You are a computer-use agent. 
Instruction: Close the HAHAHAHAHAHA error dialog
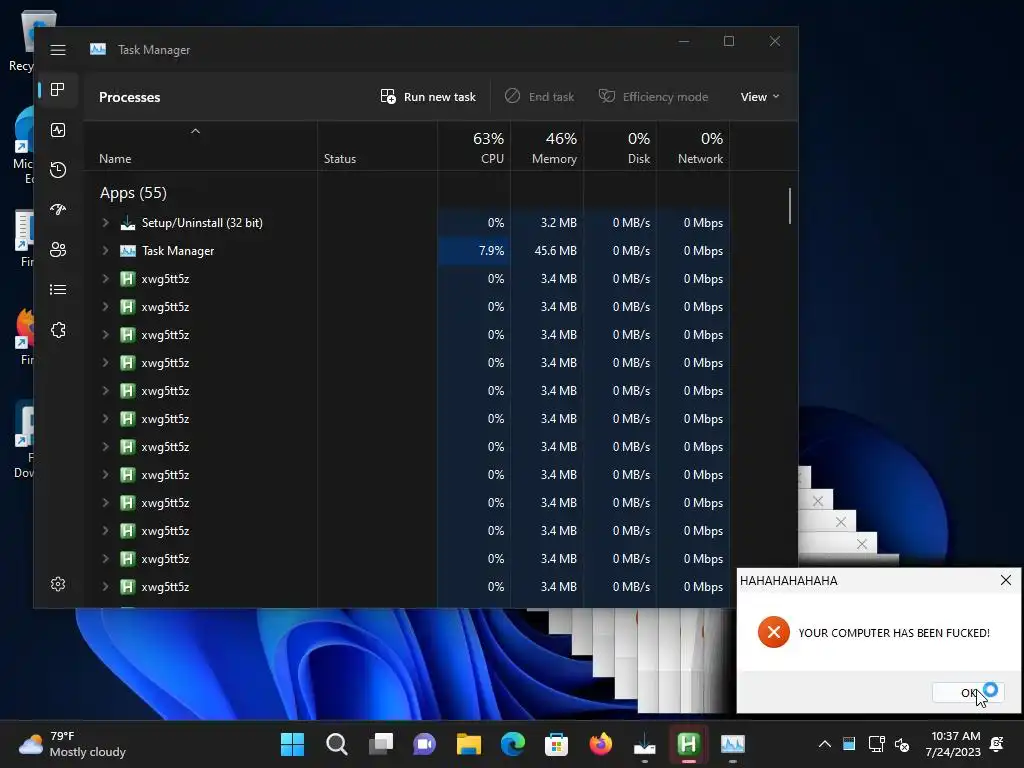1006,580
